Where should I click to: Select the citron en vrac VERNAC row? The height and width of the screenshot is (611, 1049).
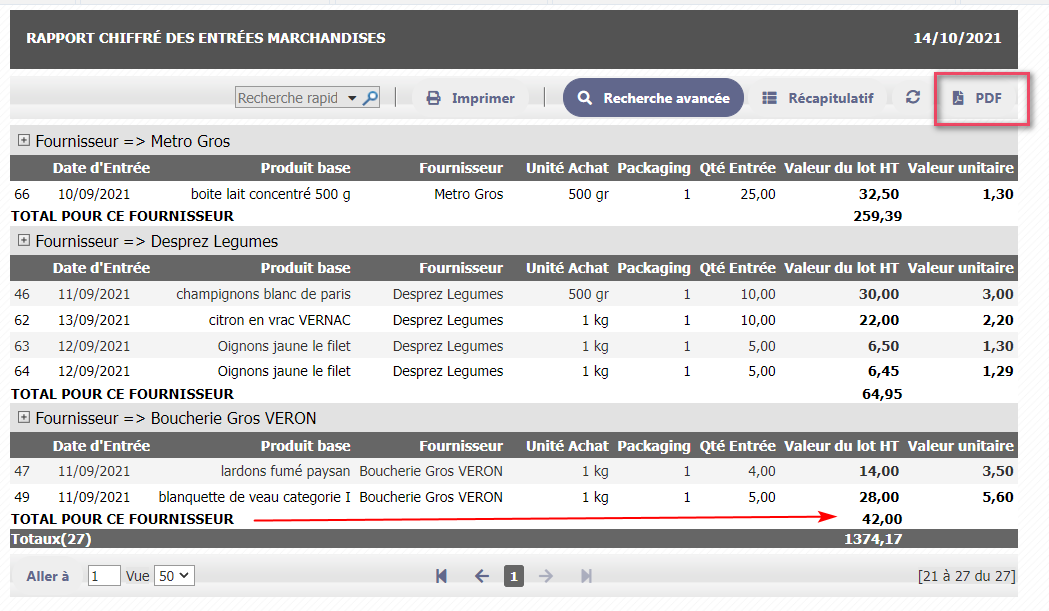click(514, 320)
